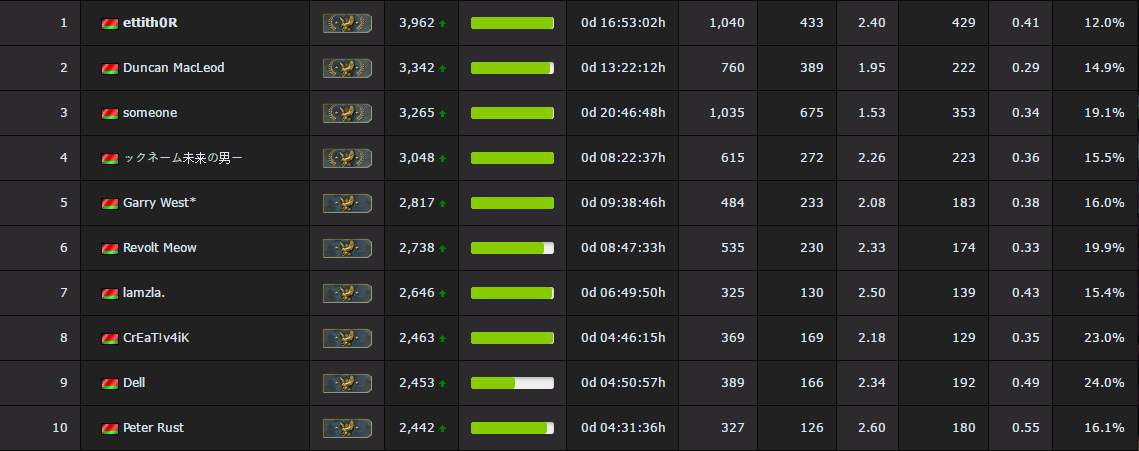Click the rank badge of Revolt Meow
The height and width of the screenshot is (451, 1139).
347,248
